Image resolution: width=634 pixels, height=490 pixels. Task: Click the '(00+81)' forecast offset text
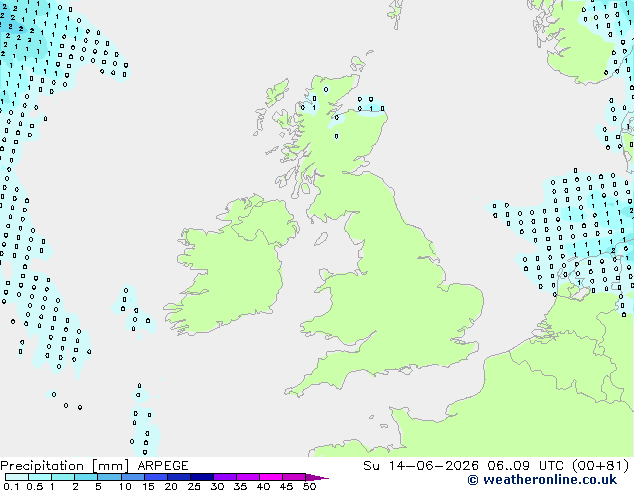[x=600, y=466]
